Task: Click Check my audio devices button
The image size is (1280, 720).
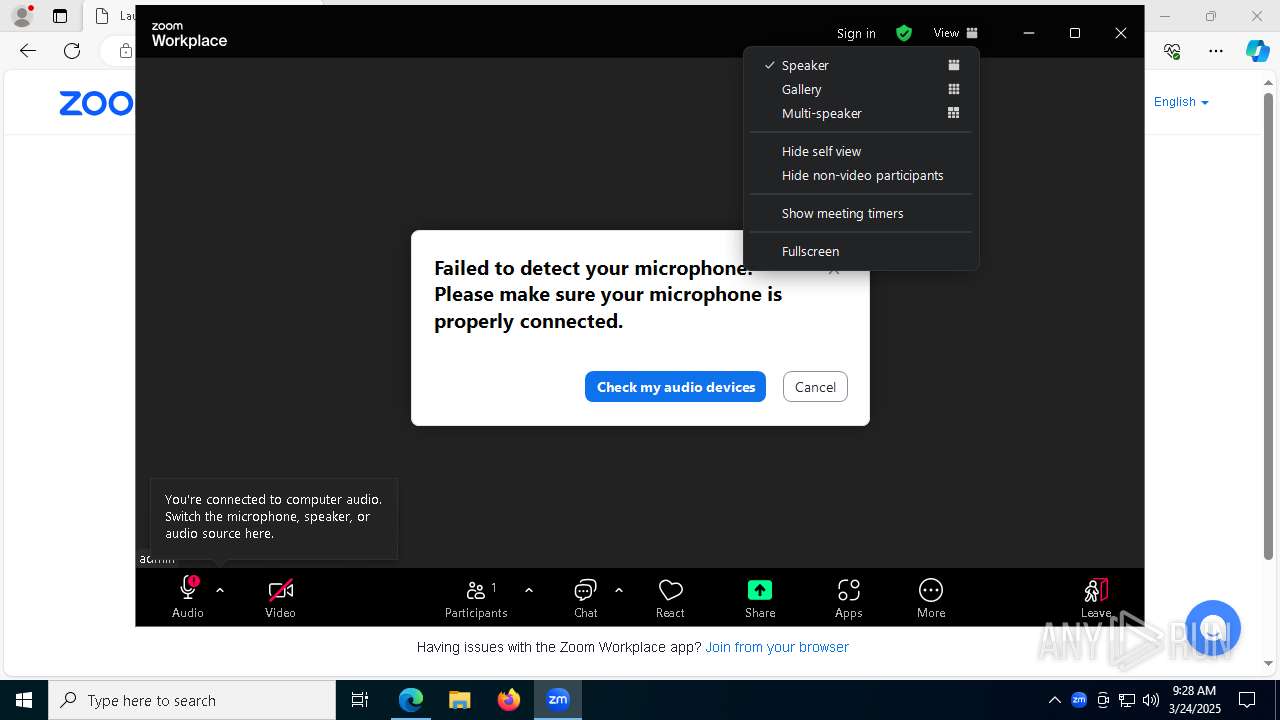Action: click(675, 387)
